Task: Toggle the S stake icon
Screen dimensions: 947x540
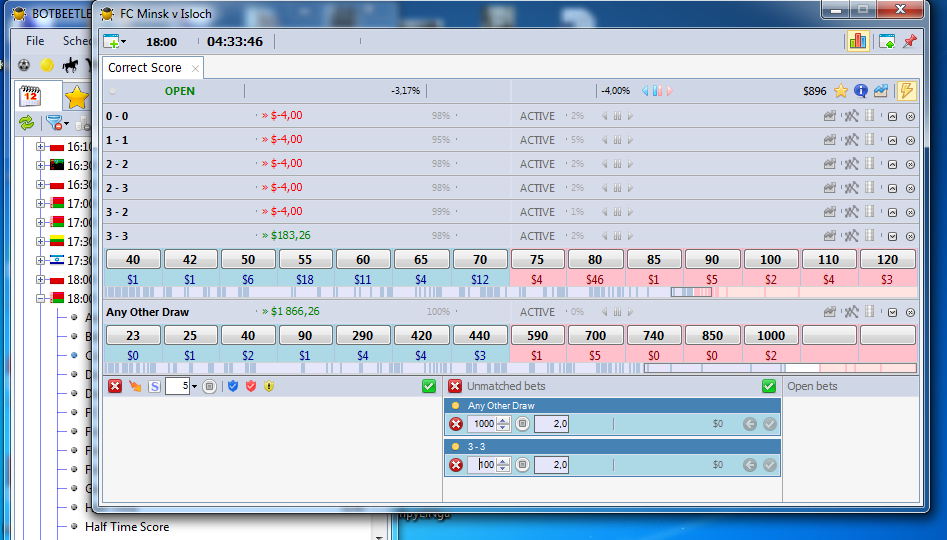Action: [155, 386]
